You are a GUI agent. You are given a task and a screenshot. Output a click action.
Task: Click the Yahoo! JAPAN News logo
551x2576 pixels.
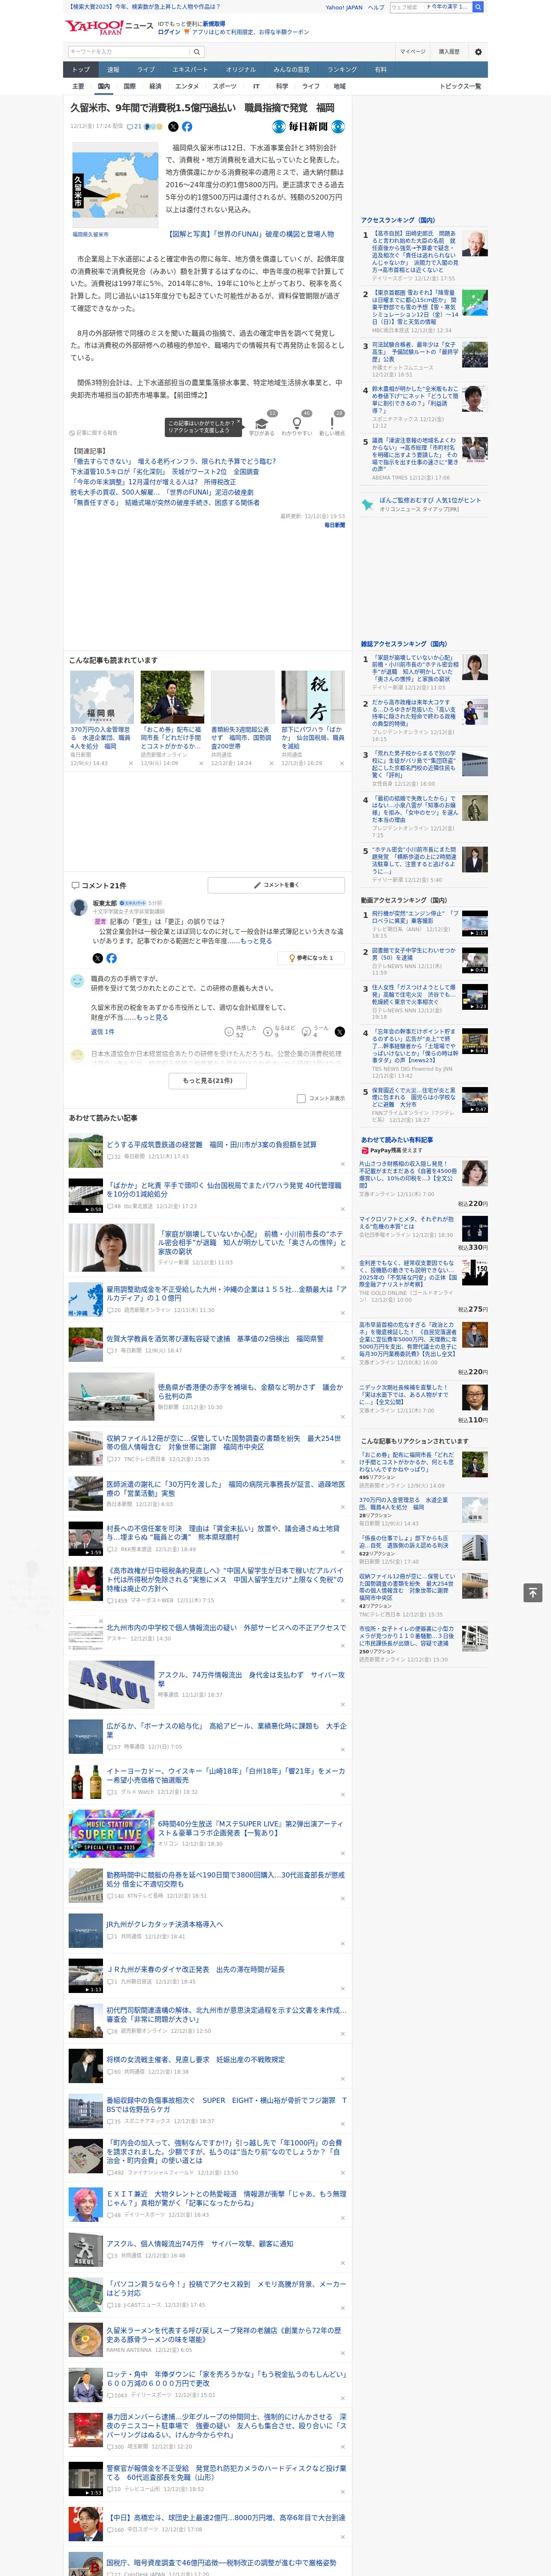coord(109,27)
